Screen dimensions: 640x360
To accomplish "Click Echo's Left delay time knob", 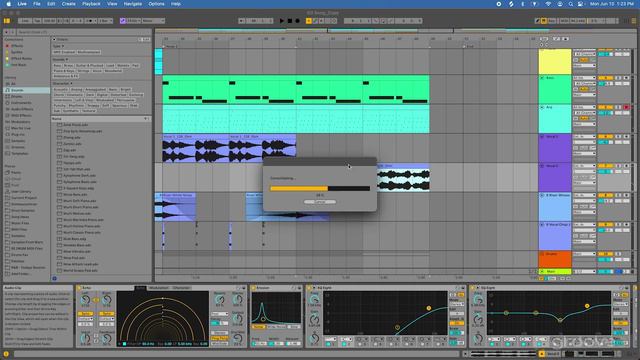I will 85,300.
